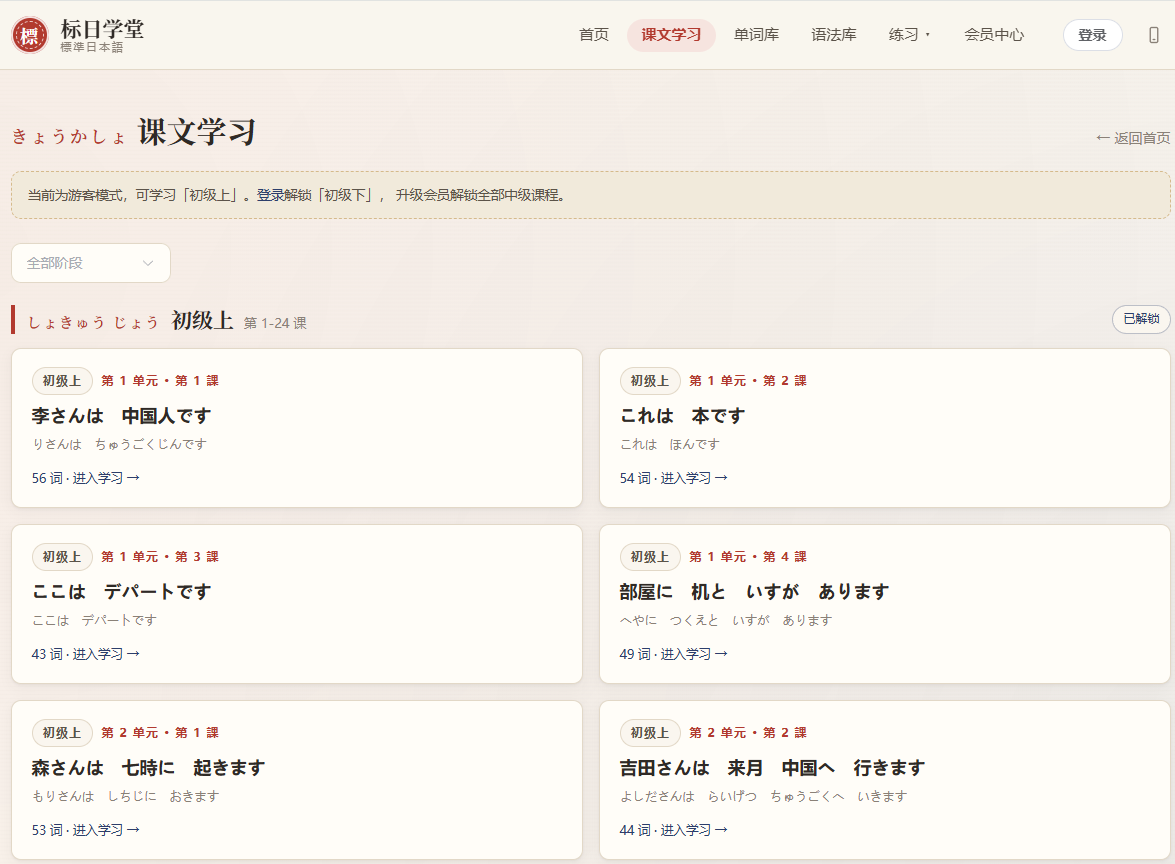Open lesson via 54 词 · 进入学习 link
The width and height of the screenshot is (1175, 864).
(674, 478)
